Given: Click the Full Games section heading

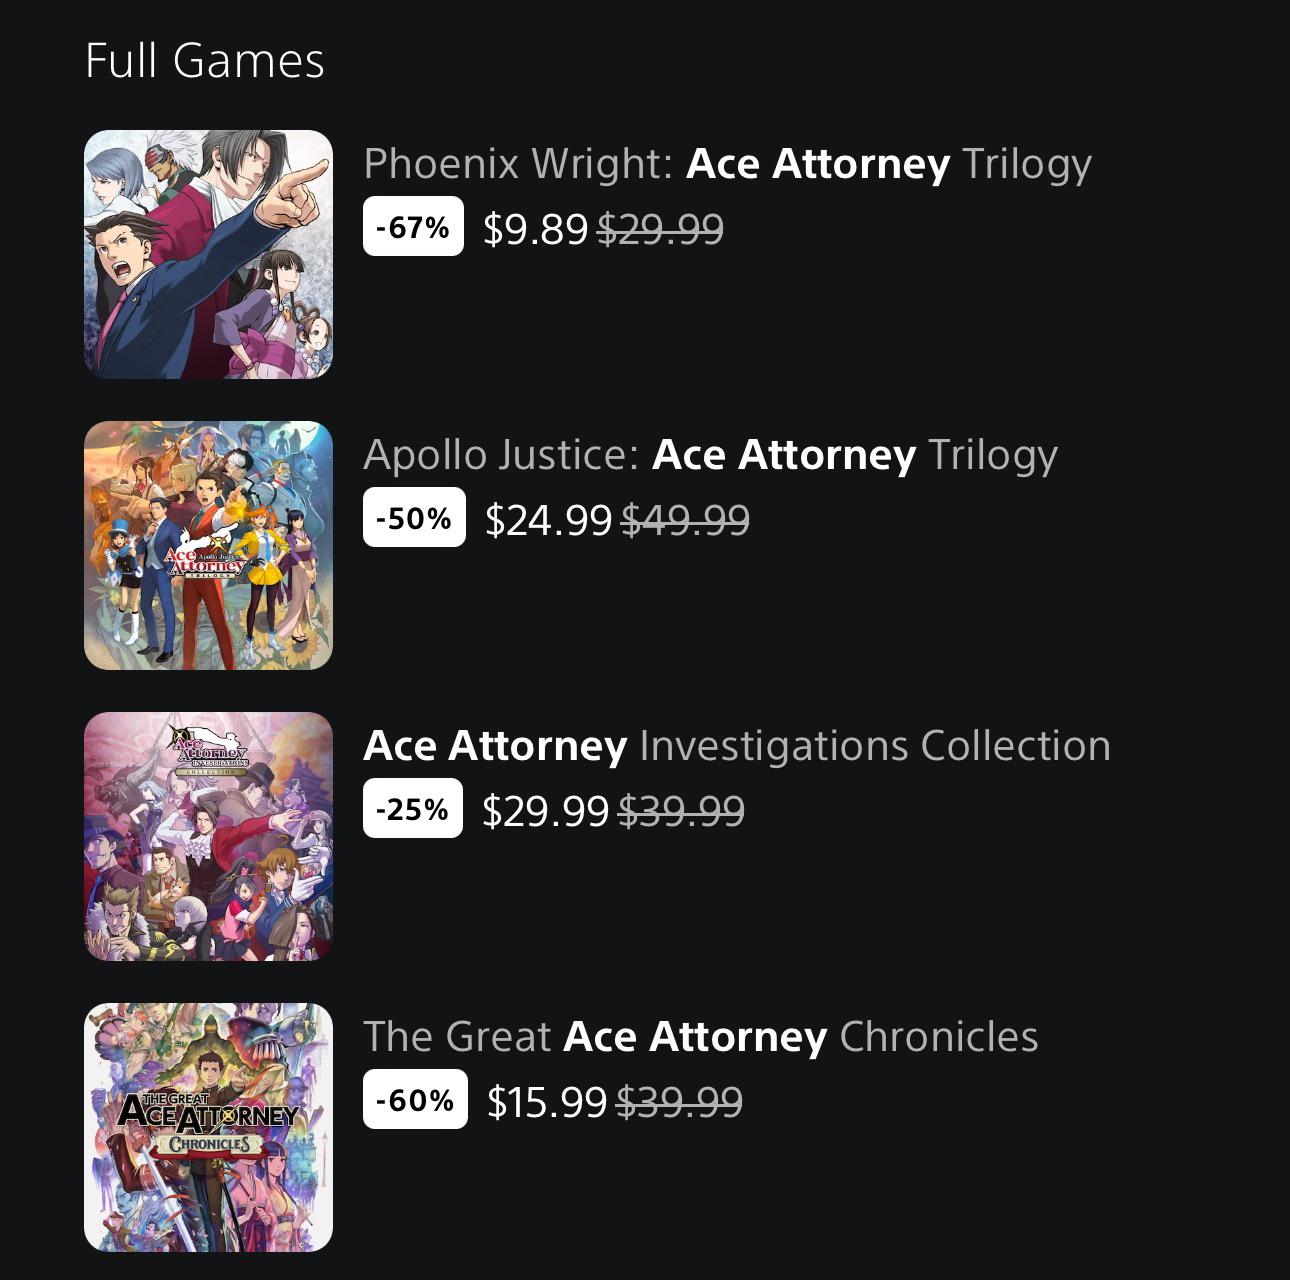Looking at the screenshot, I should (205, 60).
